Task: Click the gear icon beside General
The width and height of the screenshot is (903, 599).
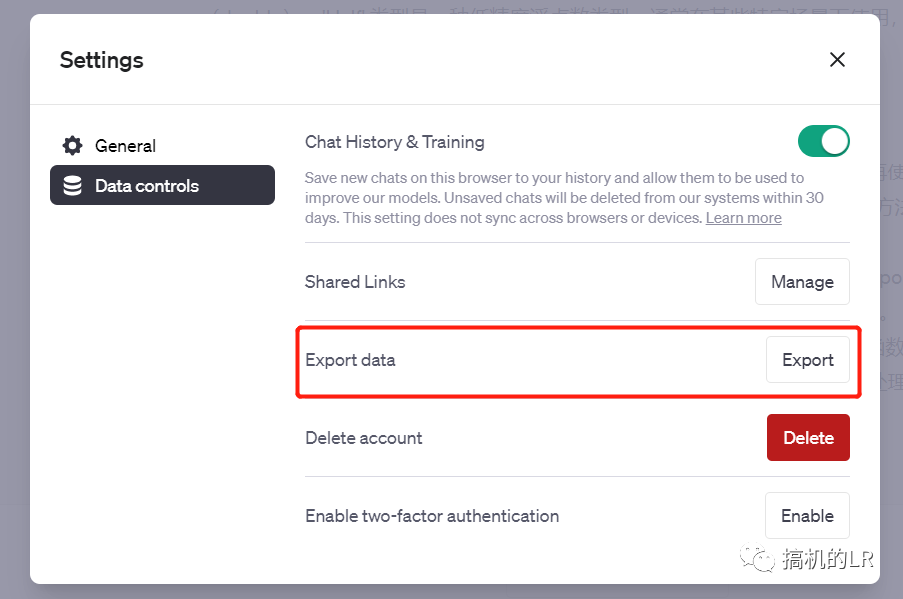Action: 72,146
